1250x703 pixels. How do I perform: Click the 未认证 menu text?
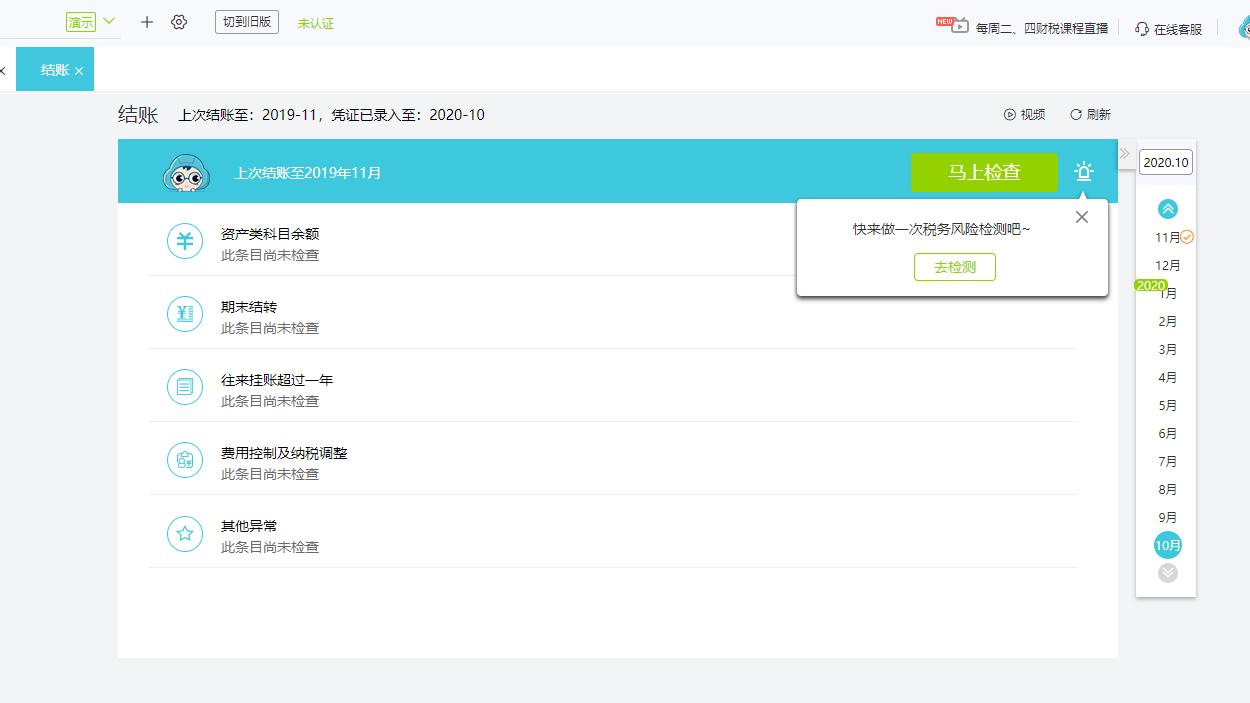click(316, 22)
